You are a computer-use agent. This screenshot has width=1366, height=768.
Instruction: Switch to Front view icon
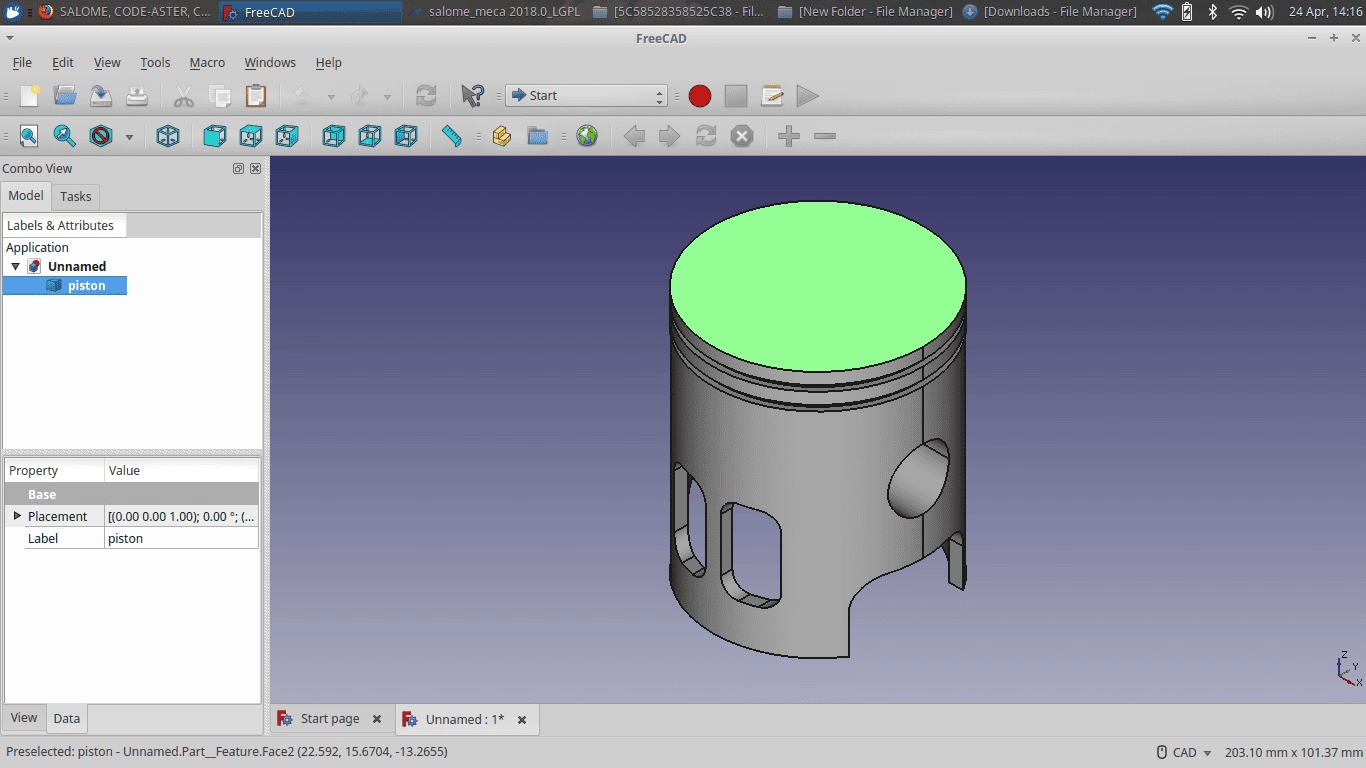215,136
